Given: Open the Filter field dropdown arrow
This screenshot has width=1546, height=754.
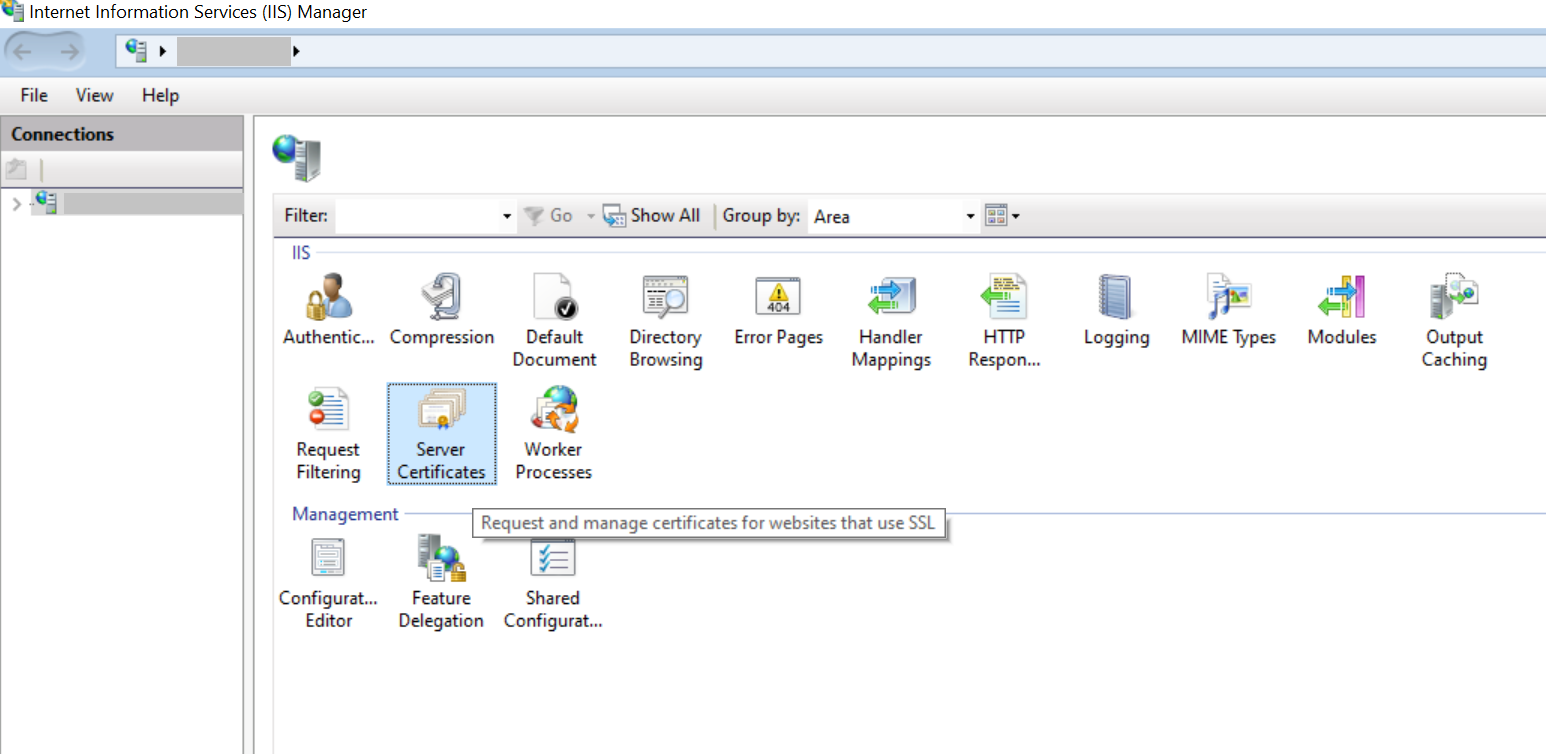Looking at the screenshot, I should (x=506, y=215).
